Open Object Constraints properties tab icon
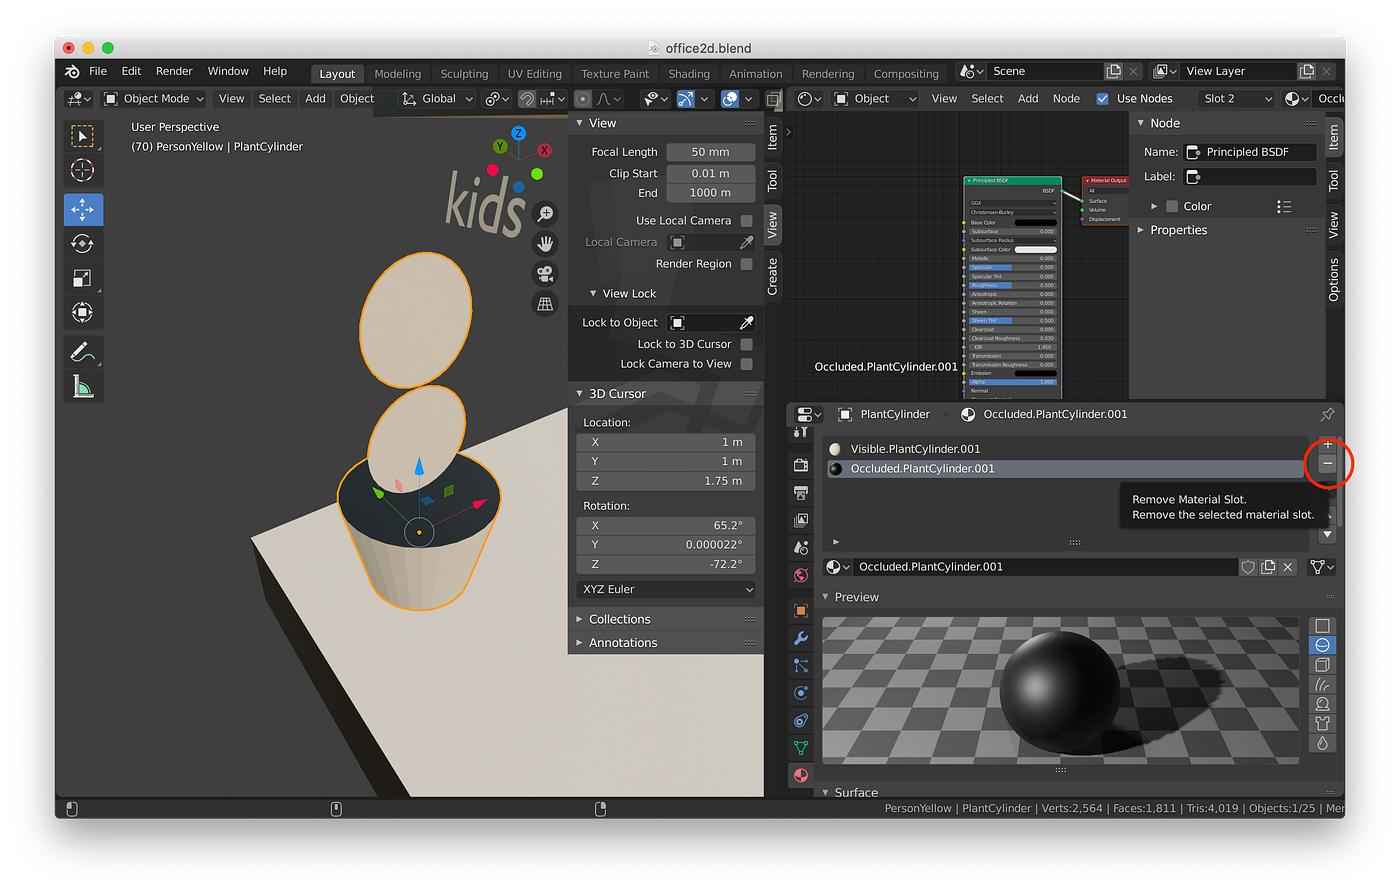Screen dimensions: 1400x891 (x=801, y=720)
